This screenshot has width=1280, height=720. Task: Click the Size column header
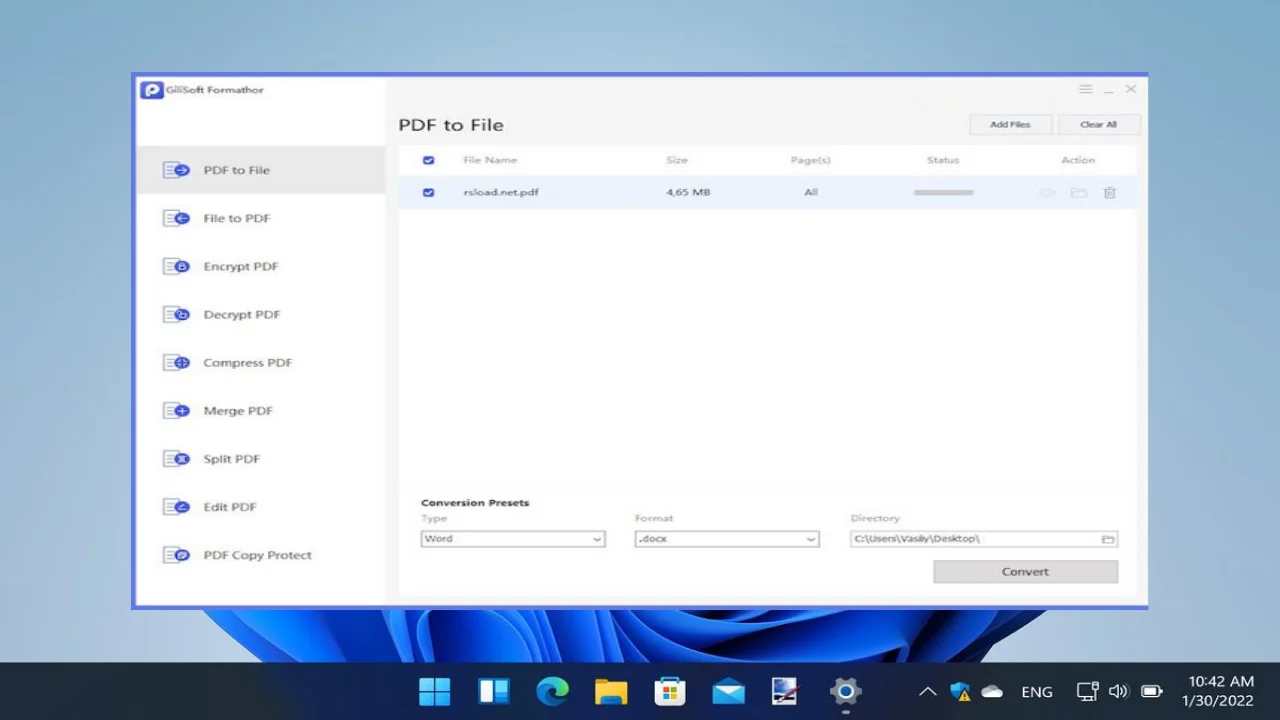pyautogui.click(x=677, y=160)
